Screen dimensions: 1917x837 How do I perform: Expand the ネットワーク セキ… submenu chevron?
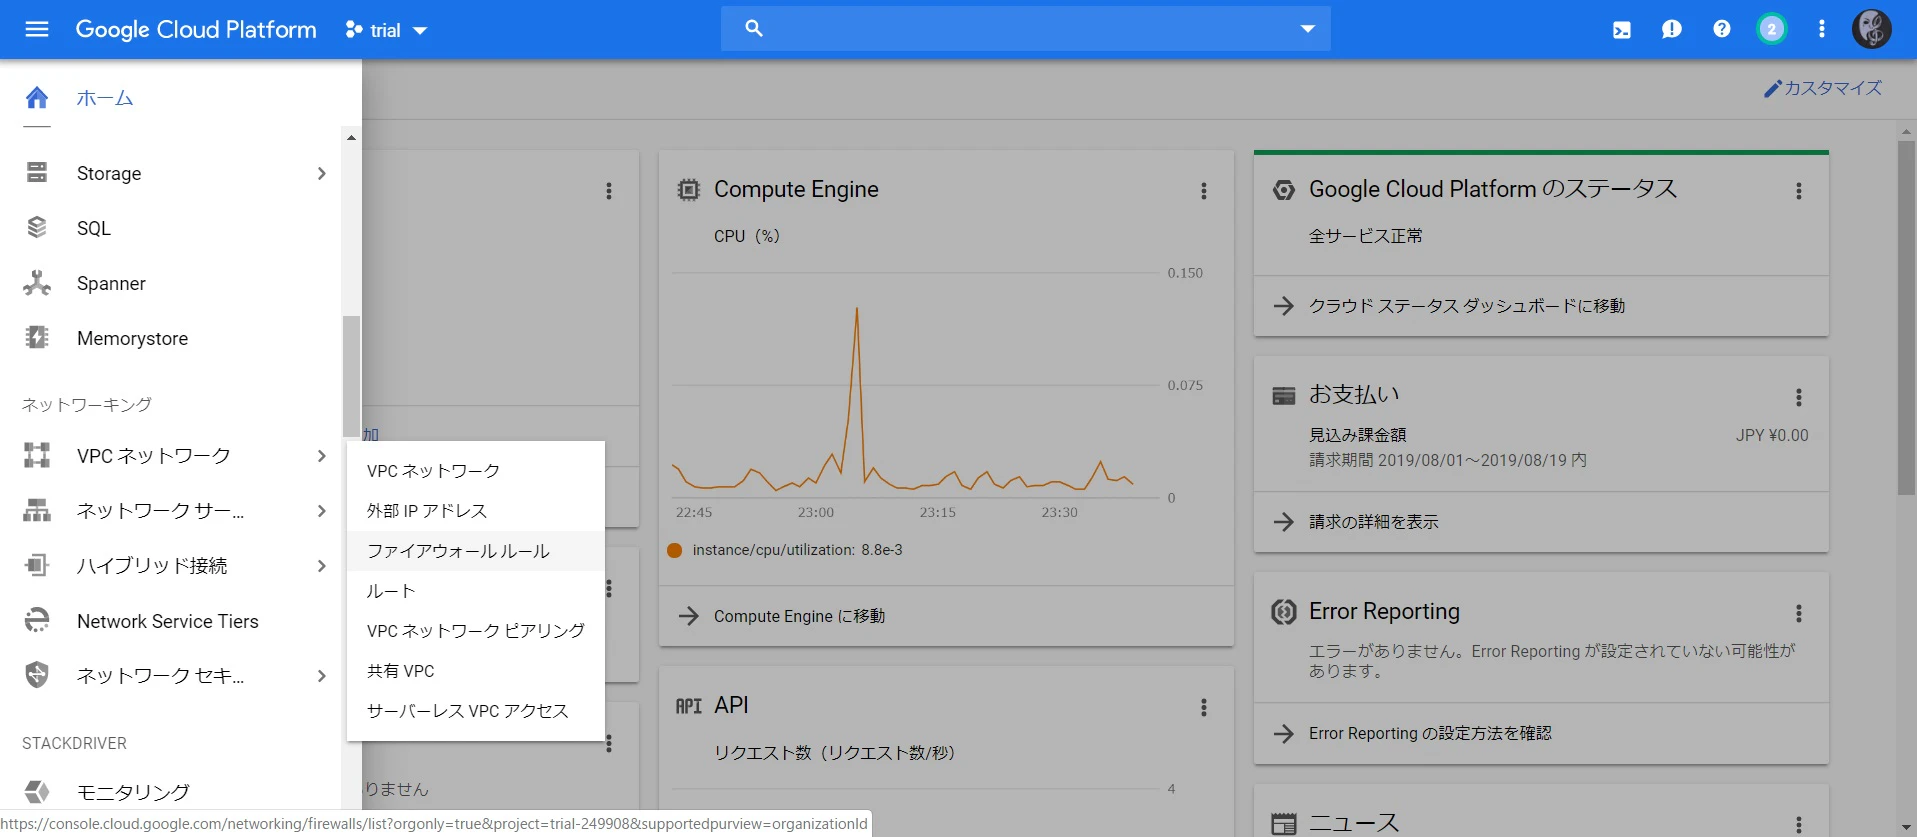tap(321, 676)
